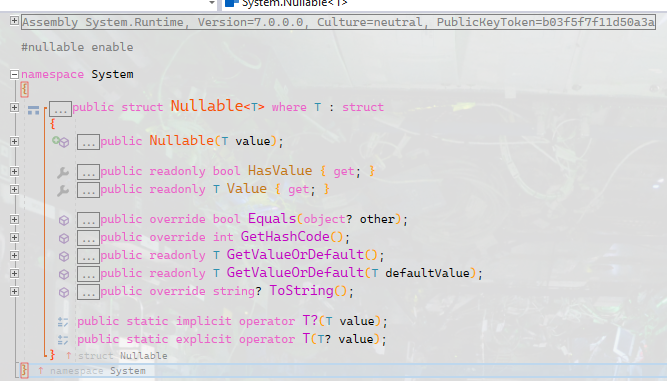
Task: Expand outline node beside HasValue property
Action: point(14,171)
